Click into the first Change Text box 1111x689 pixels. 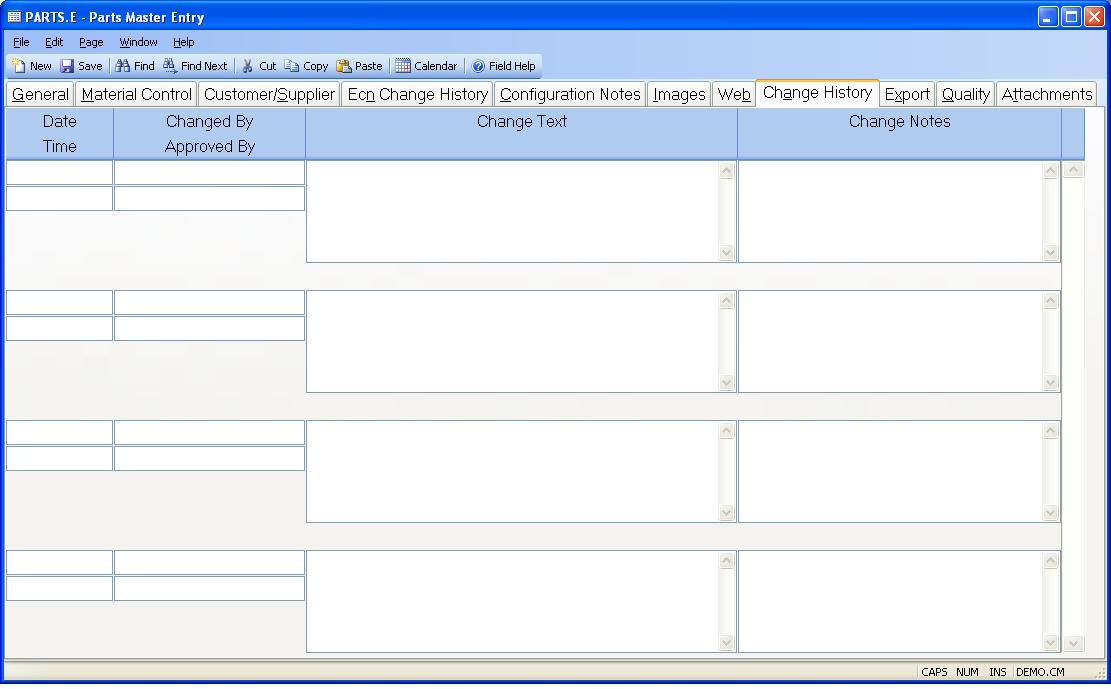tap(512, 211)
